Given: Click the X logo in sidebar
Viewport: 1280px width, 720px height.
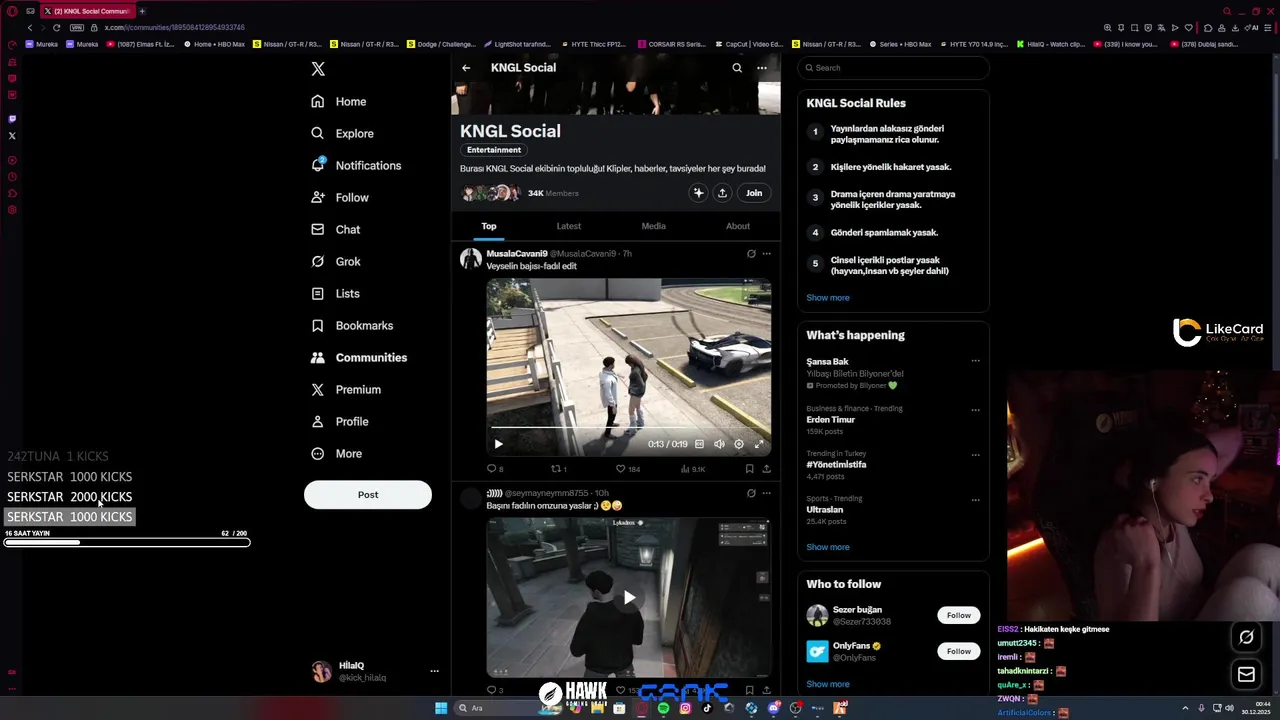Looking at the screenshot, I should pos(318,69).
